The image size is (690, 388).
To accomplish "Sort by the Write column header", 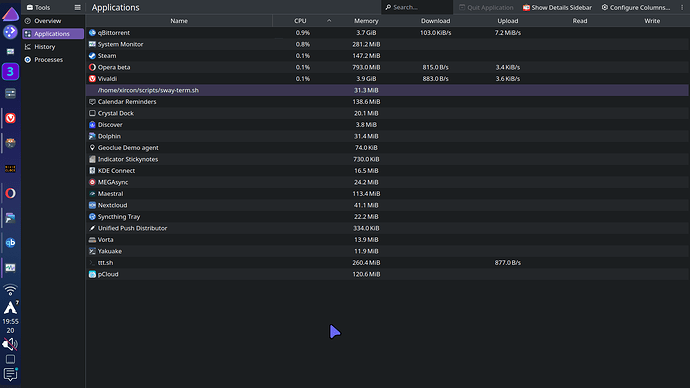I will [652, 21].
